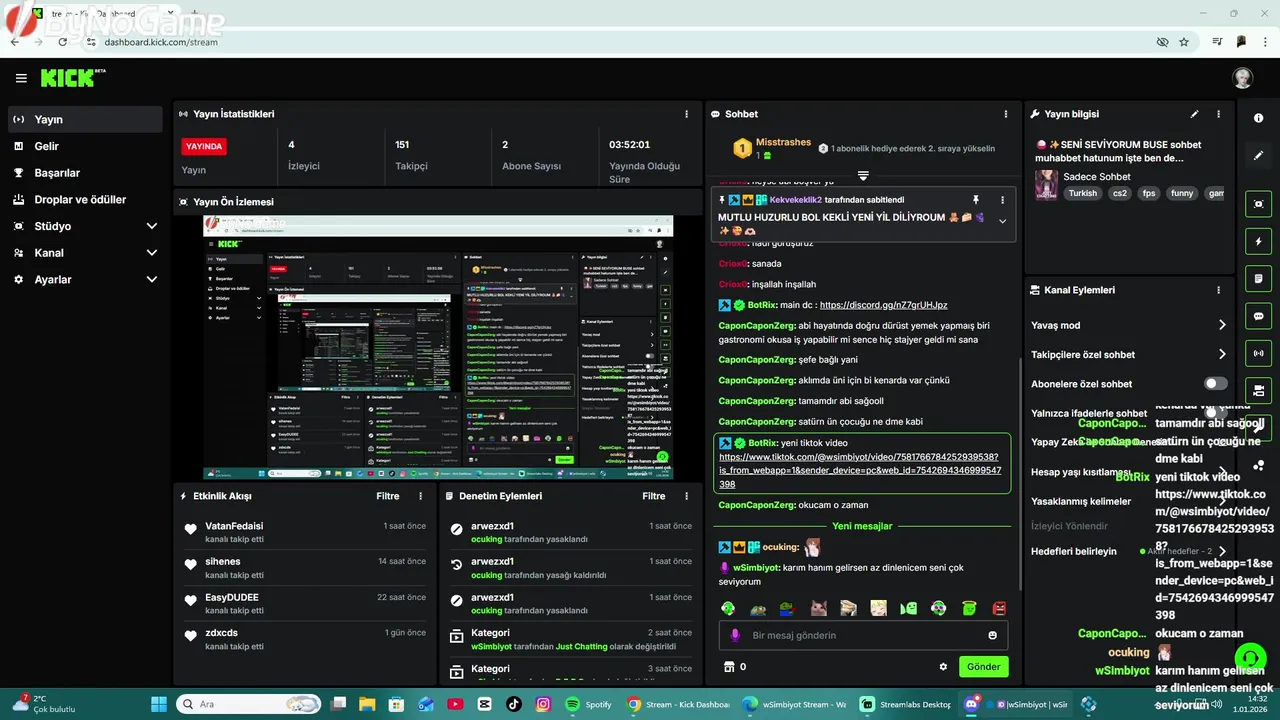1280x720 pixels.
Task: Click the shop icon below the chat
Action: click(729, 666)
